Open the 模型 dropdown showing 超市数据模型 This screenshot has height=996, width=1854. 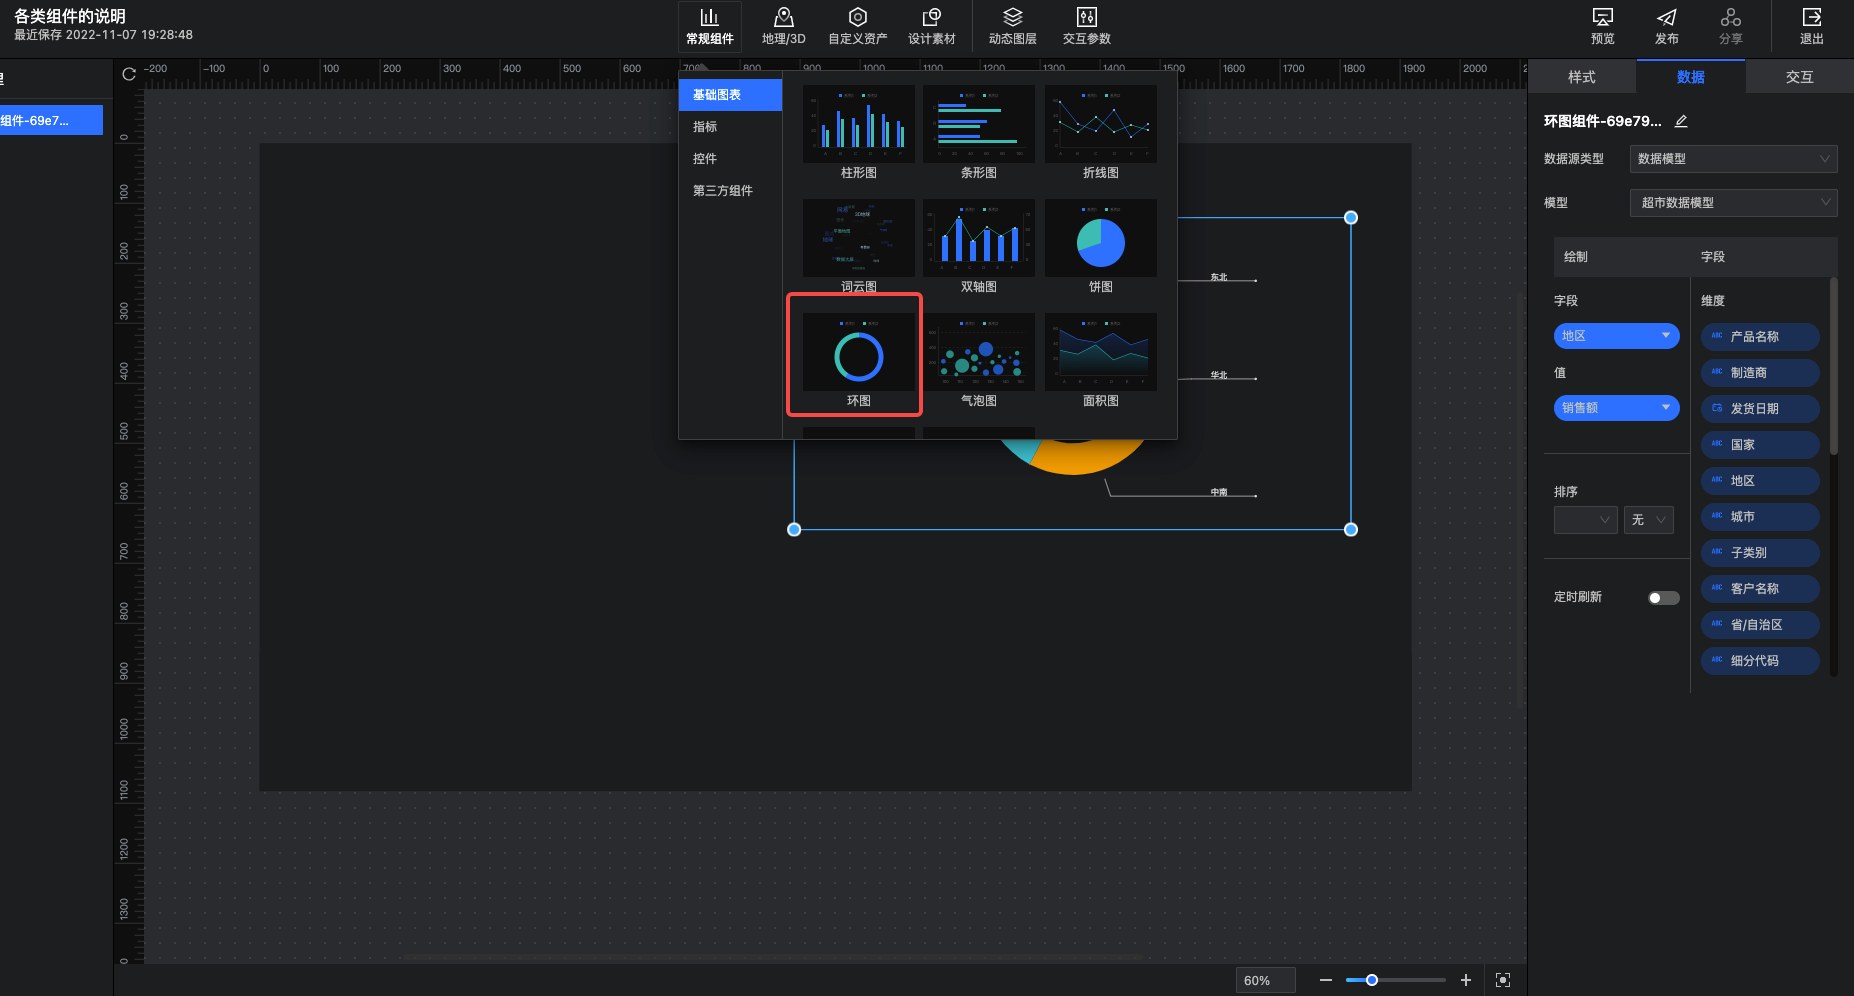point(1733,203)
